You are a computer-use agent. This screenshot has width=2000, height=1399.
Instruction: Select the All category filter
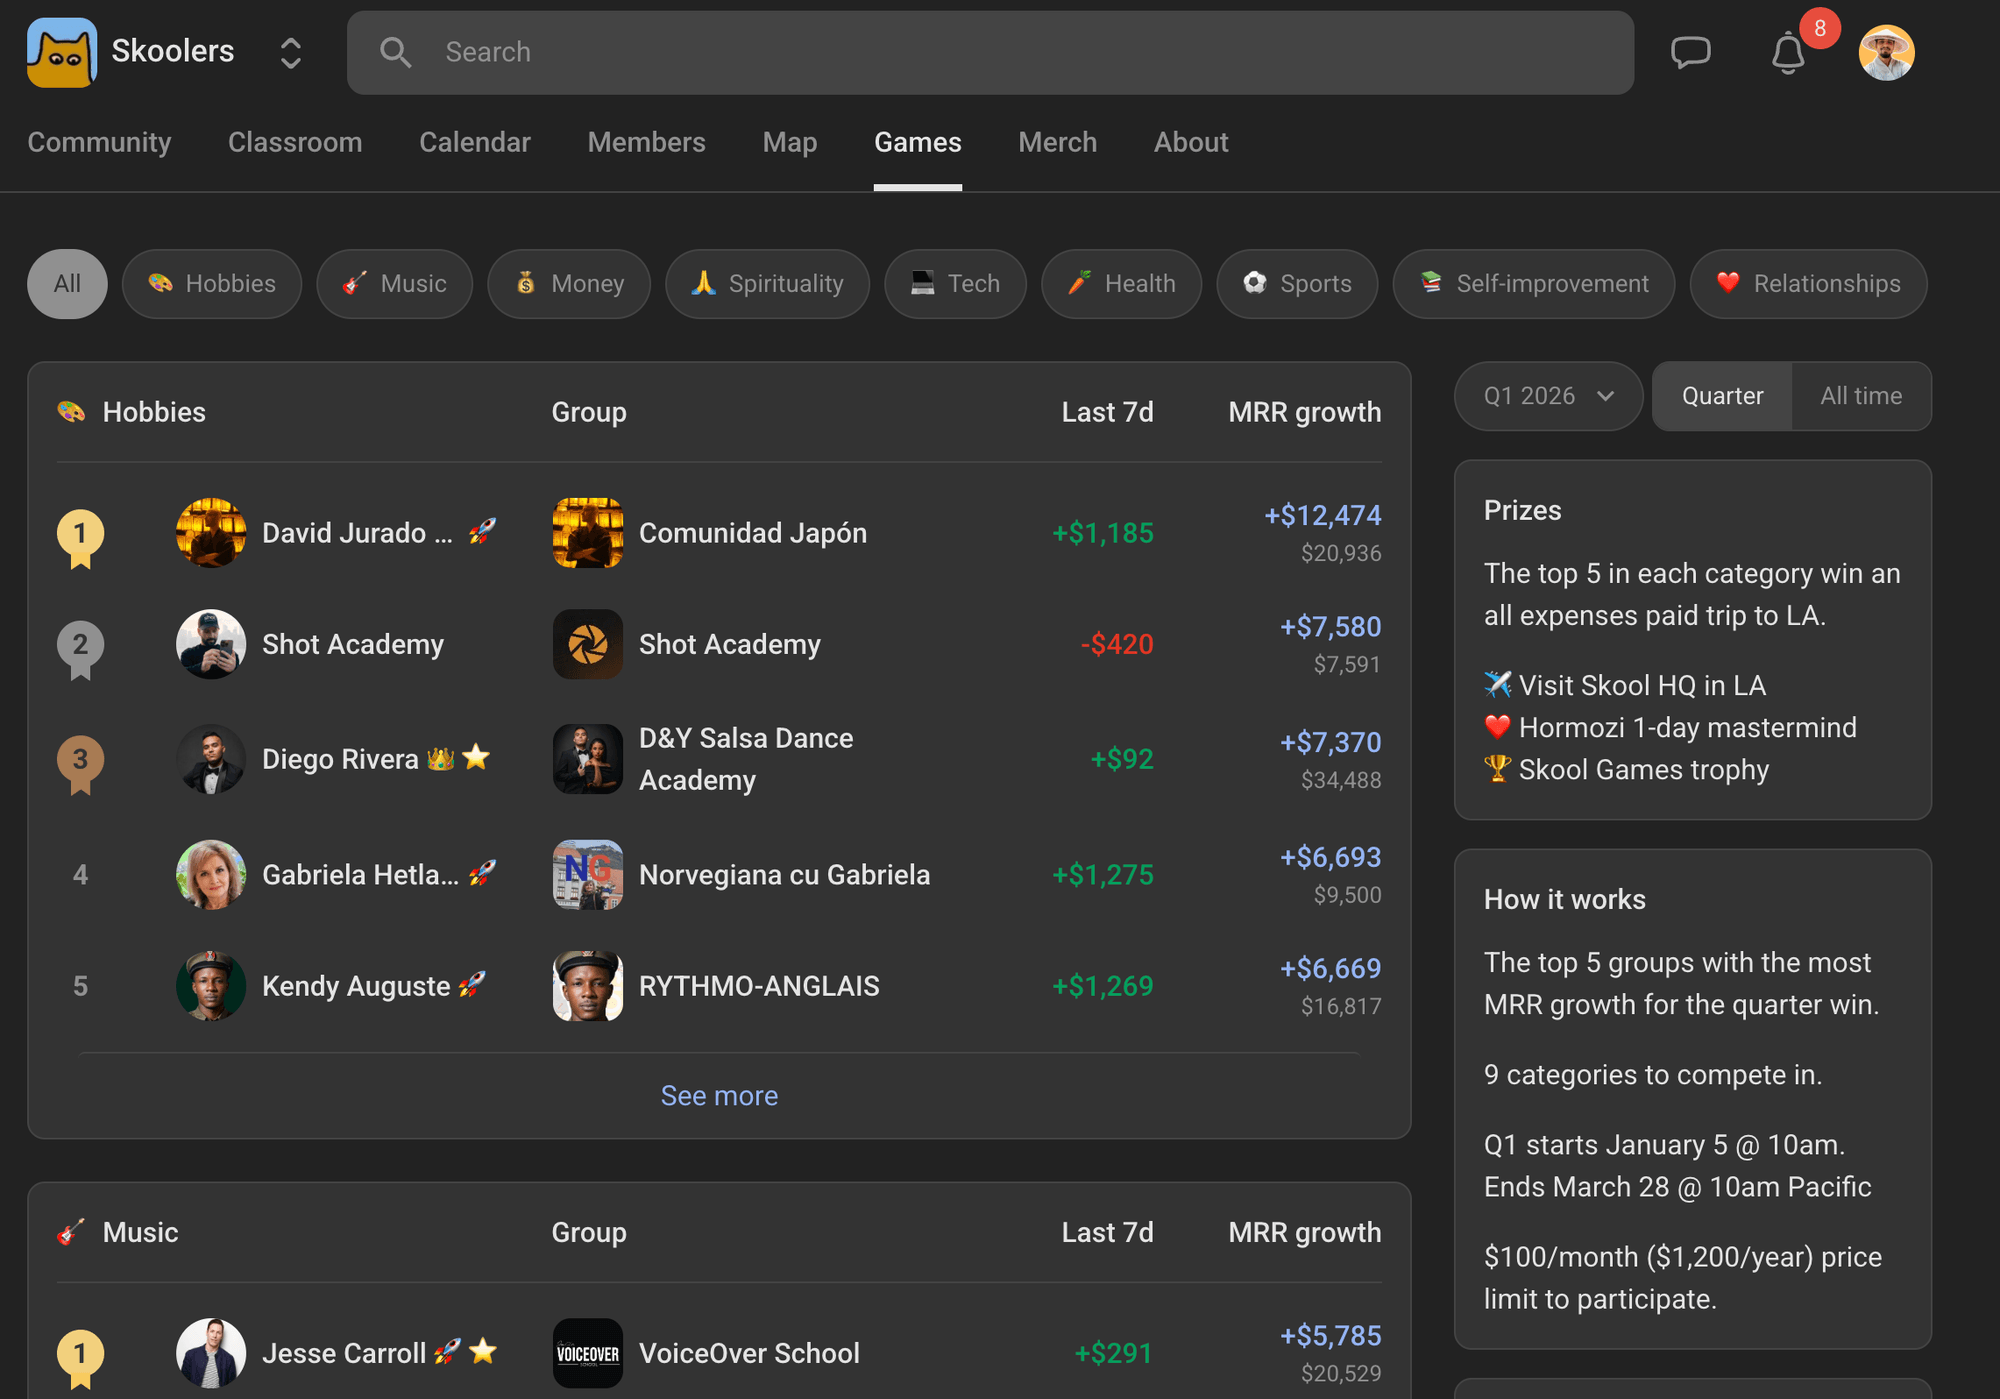(x=67, y=284)
